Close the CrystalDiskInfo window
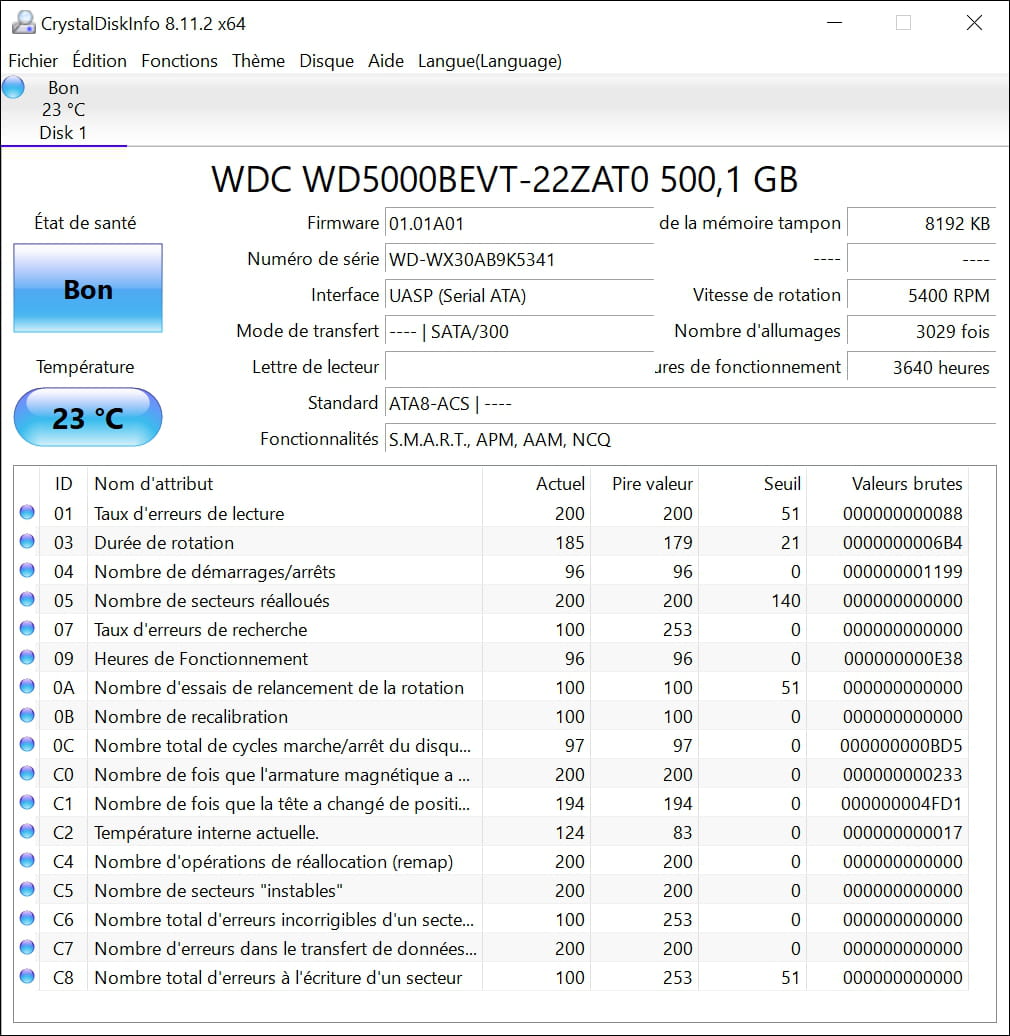Screen dimensions: 1010x1036 pos(974,23)
